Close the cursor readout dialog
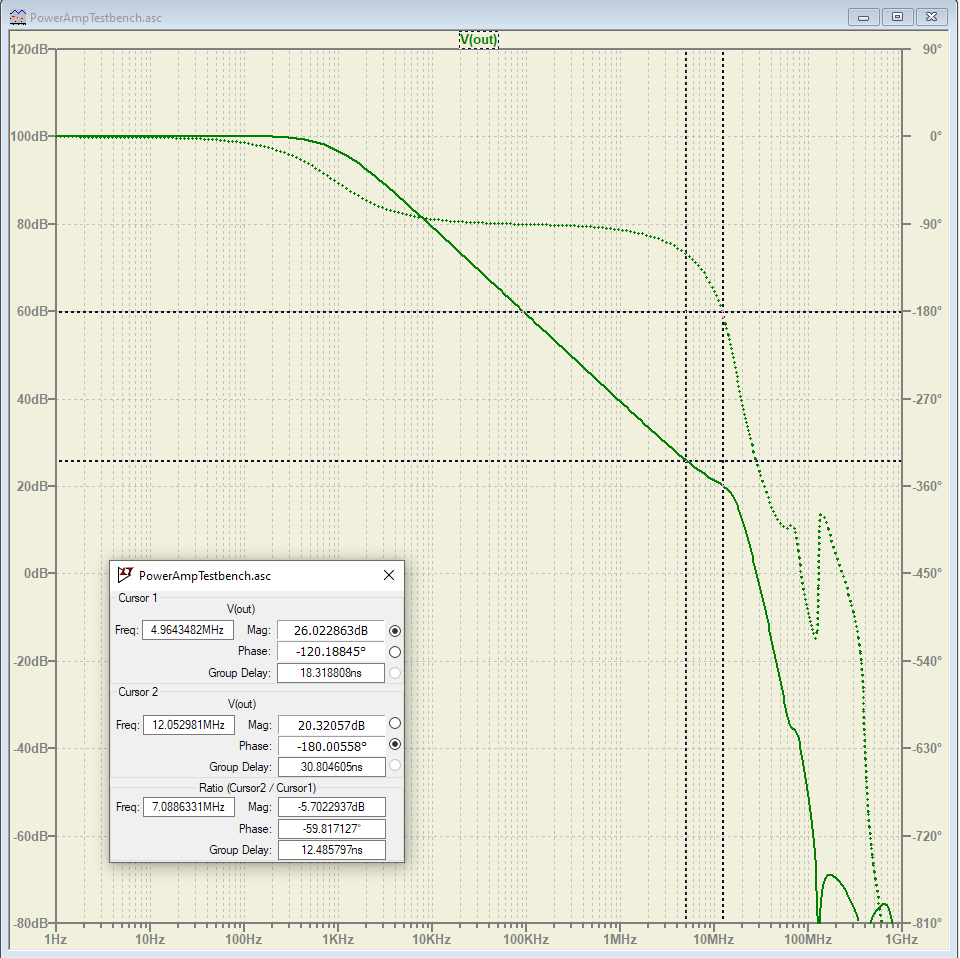The height and width of the screenshot is (958, 960). tap(389, 575)
